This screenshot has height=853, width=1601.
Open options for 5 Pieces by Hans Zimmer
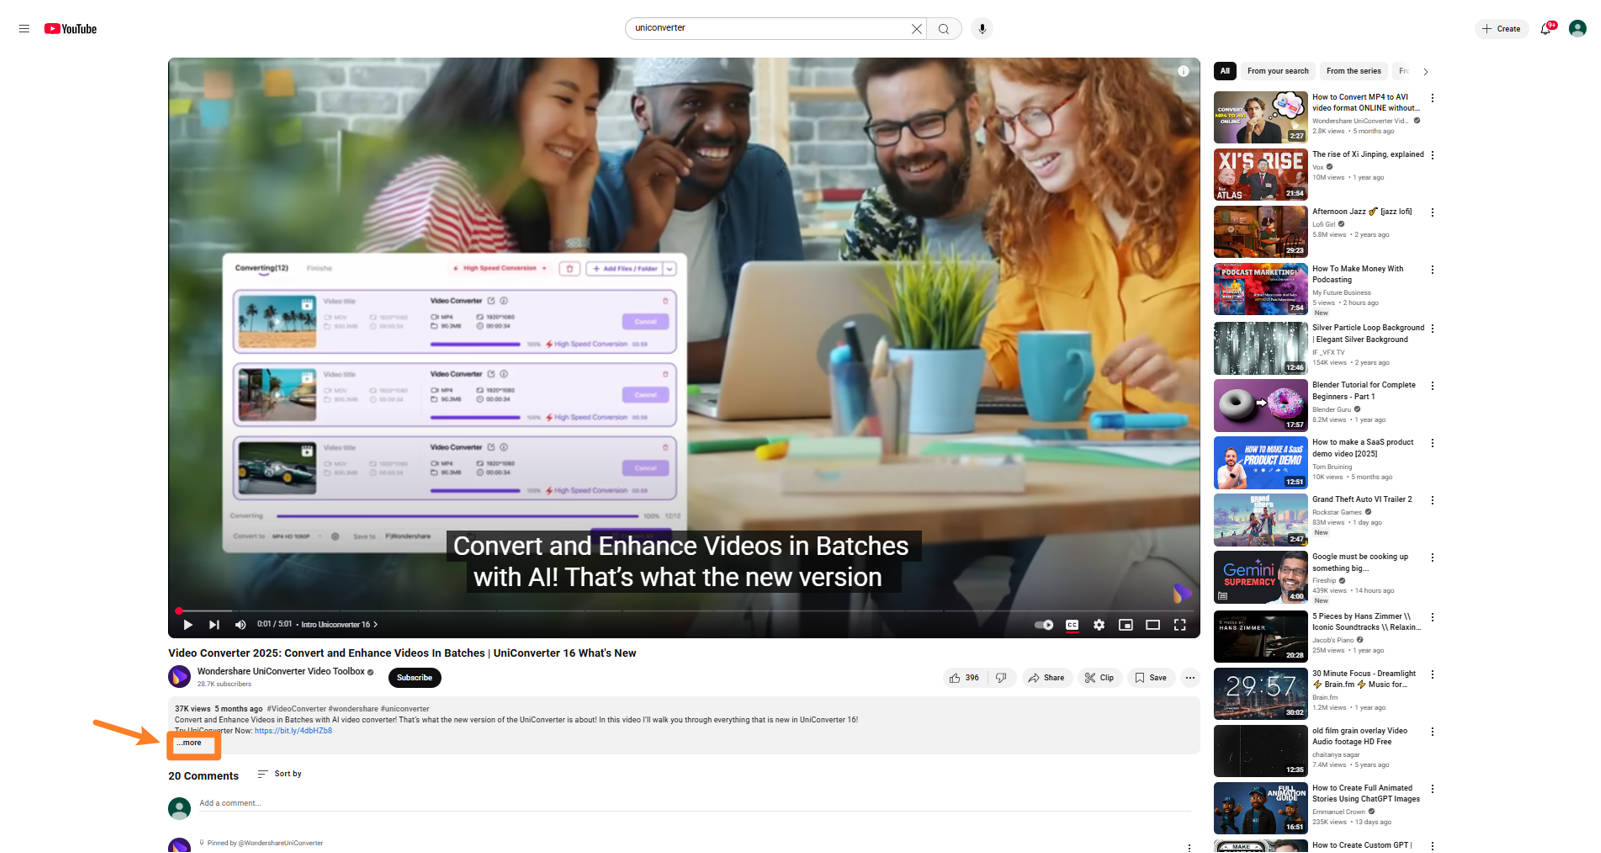(1432, 617)
